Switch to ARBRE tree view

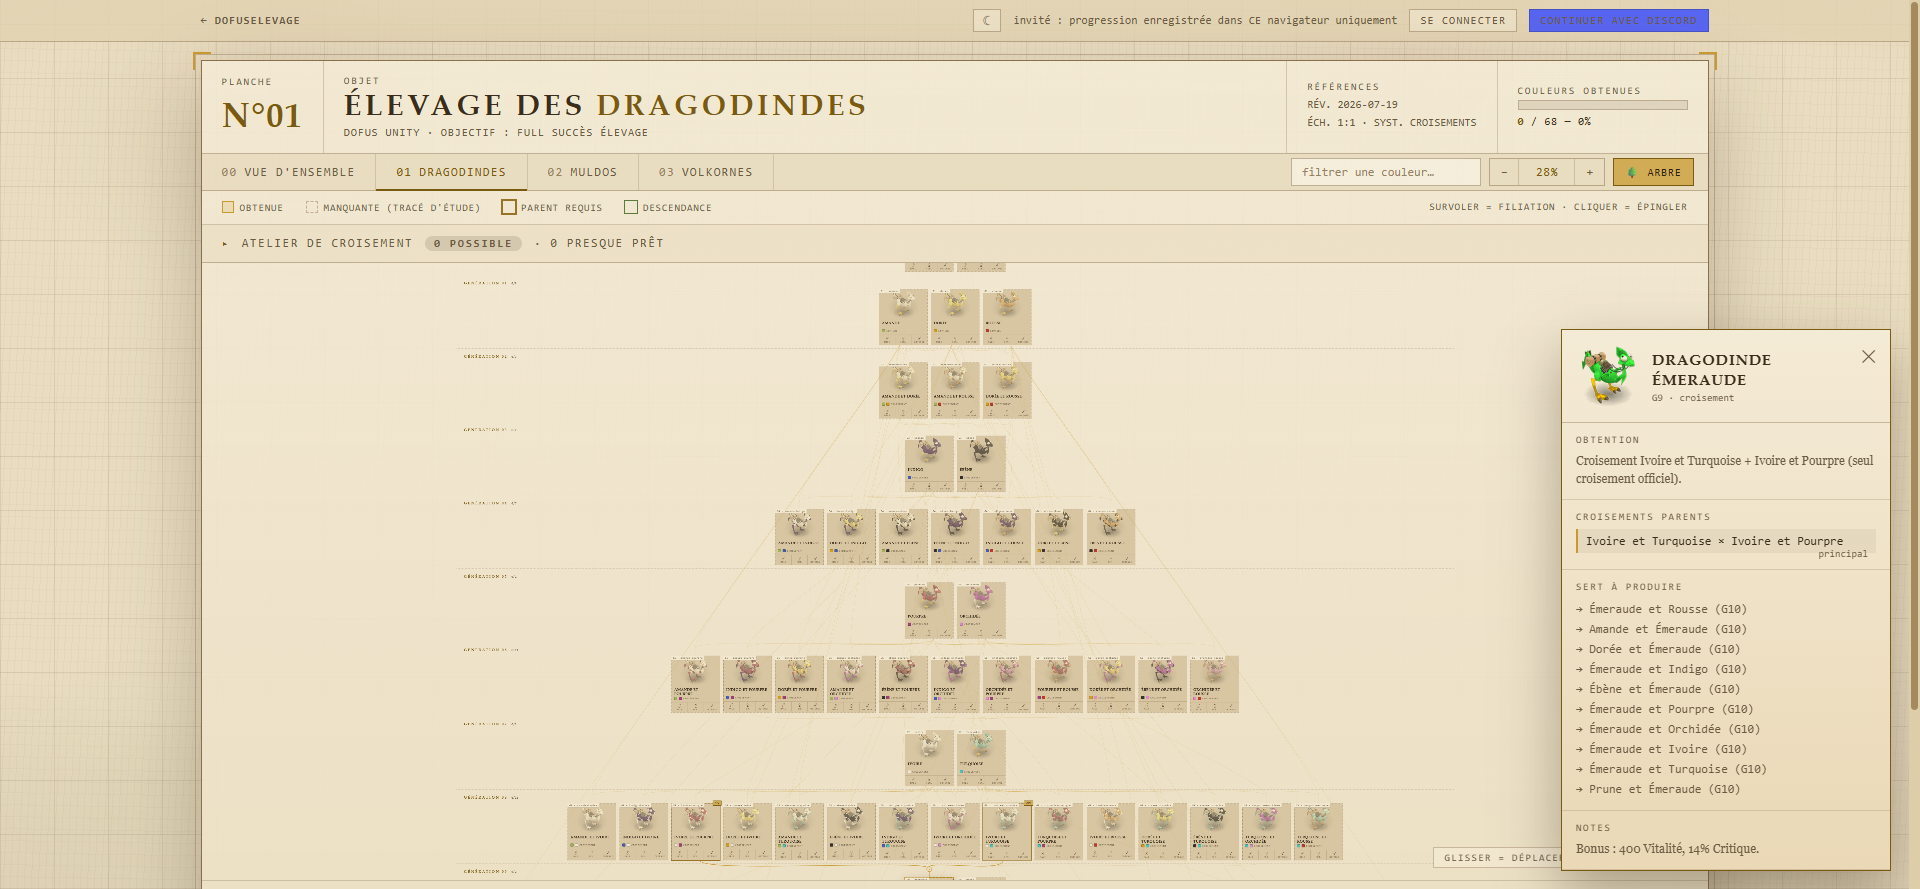pos(1653,172)
